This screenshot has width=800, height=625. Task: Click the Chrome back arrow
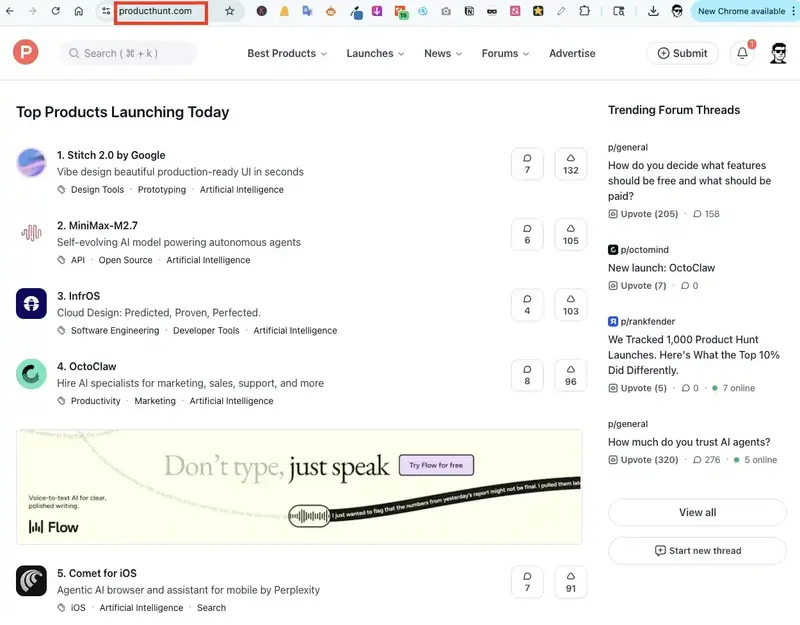click(x=10, y=11)
